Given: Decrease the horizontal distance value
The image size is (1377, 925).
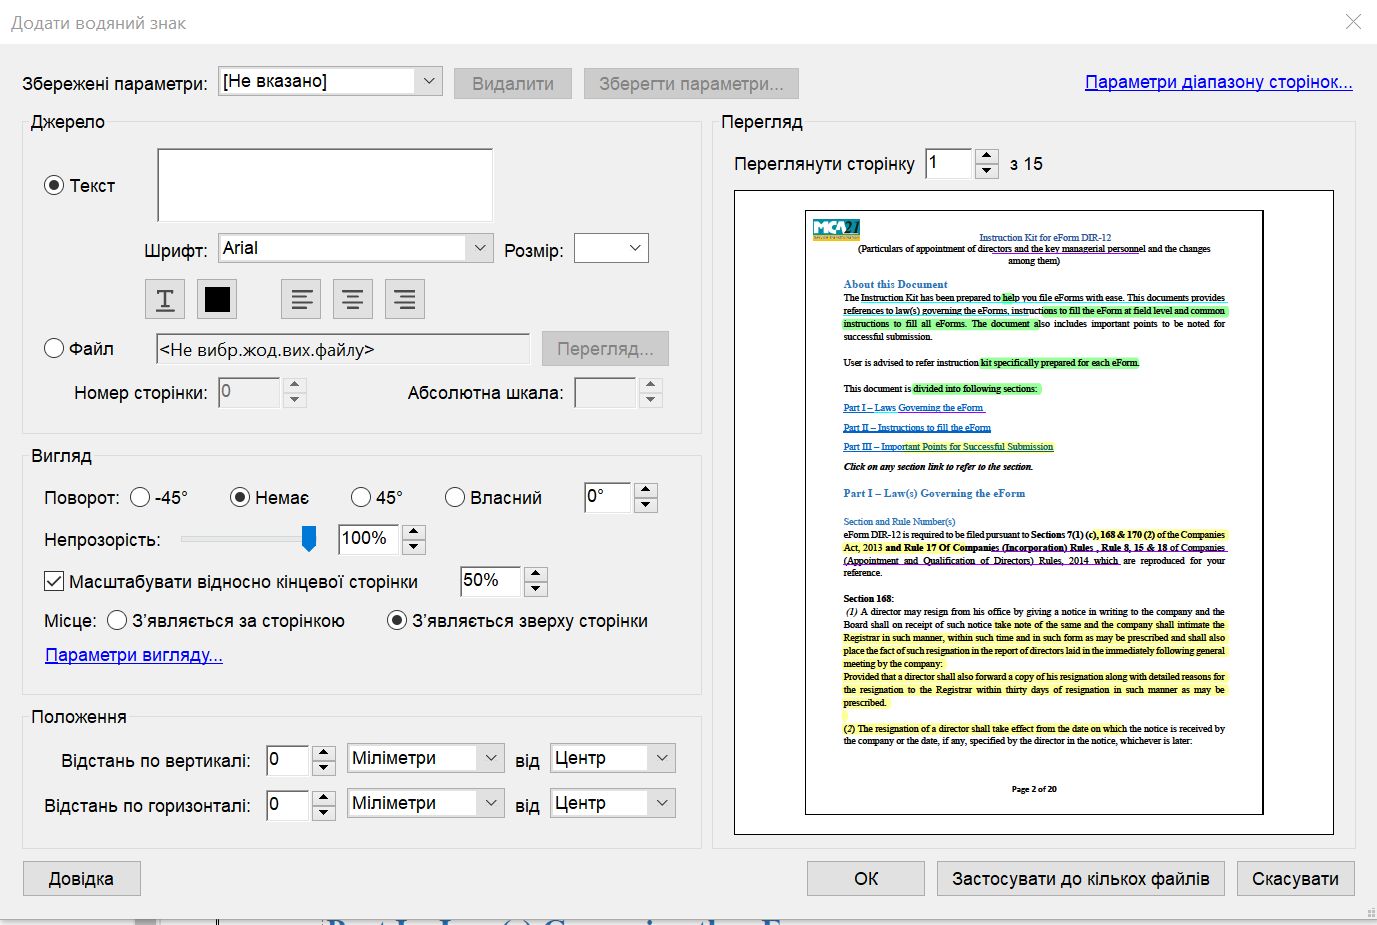Looking at the screenshot, I should (323, 812).
